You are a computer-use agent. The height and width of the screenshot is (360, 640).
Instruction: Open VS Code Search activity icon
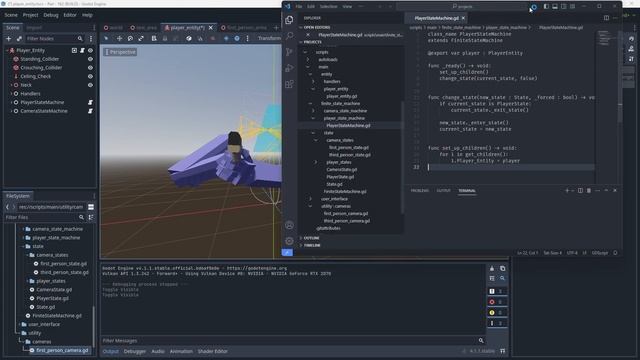pos(289,36)
